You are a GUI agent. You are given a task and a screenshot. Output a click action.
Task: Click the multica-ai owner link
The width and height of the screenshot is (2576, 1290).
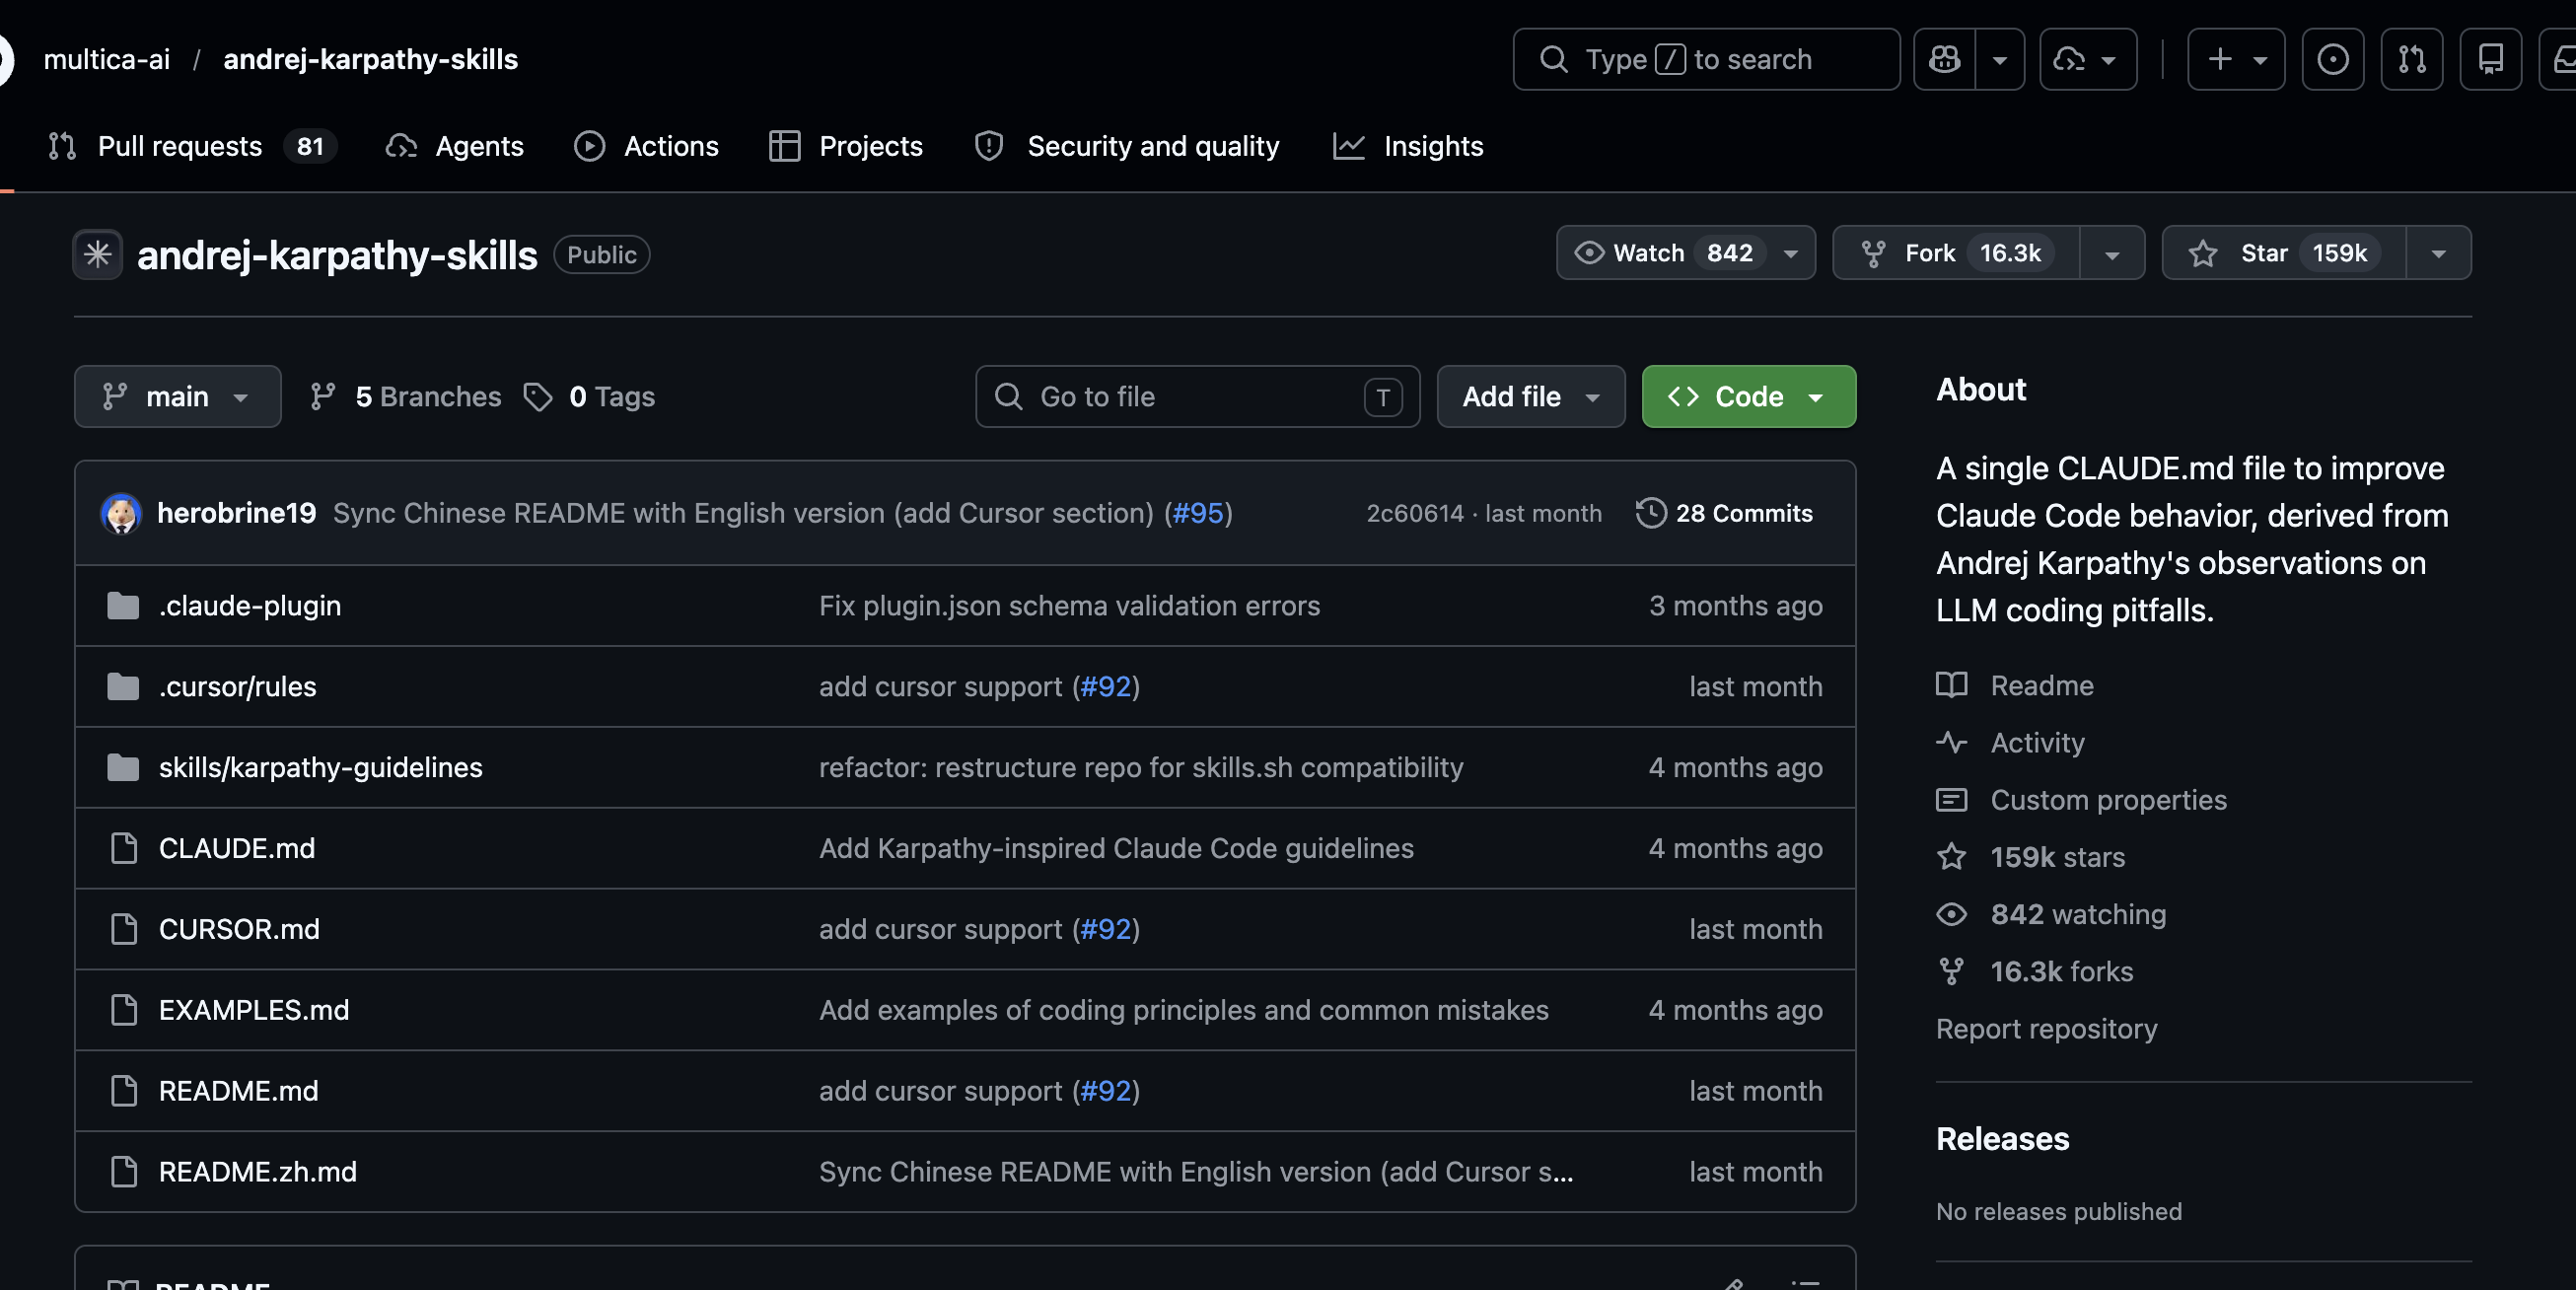click(x=107, y=60)
